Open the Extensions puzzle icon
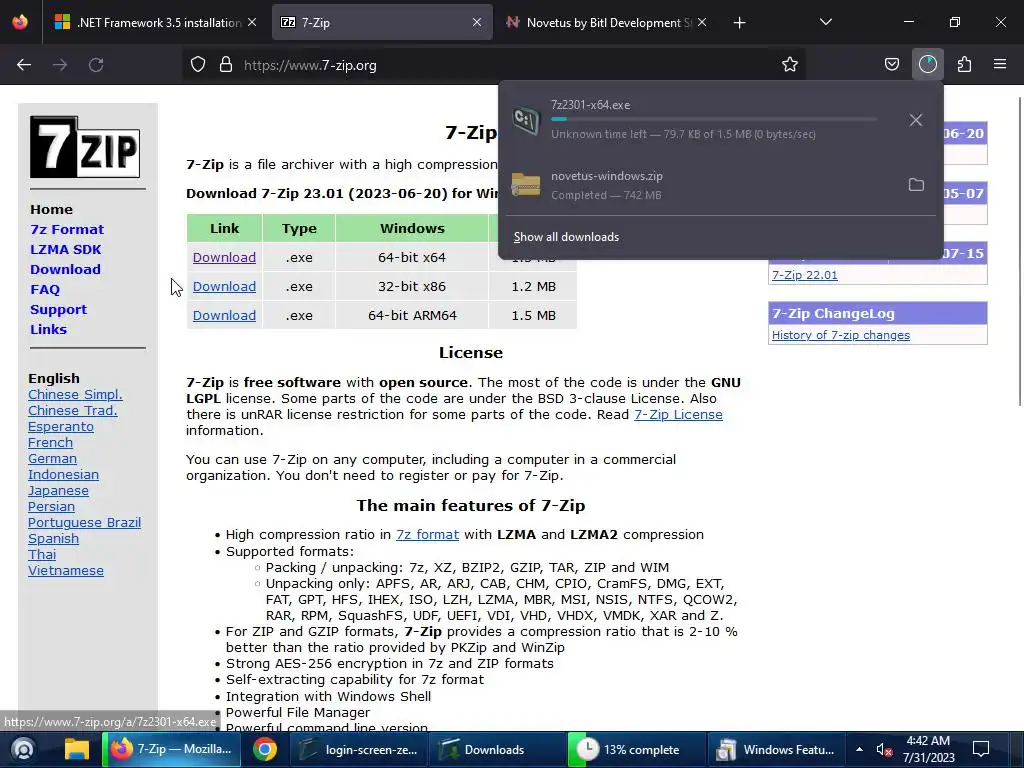This screenshot has height=768, width=1024. [x=964, y=65]
